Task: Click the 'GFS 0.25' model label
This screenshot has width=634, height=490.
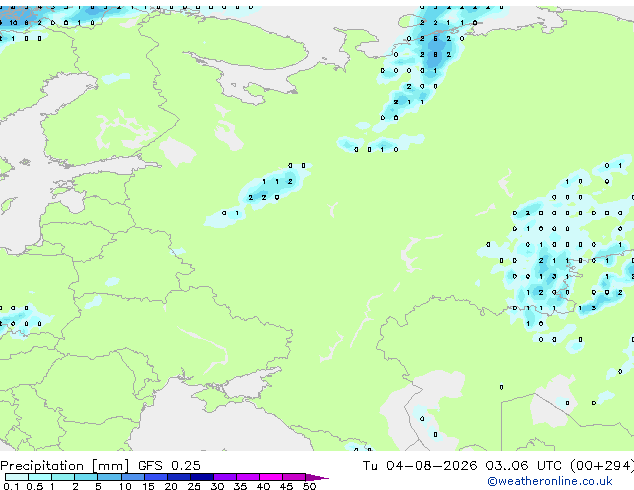Action: 169,465
